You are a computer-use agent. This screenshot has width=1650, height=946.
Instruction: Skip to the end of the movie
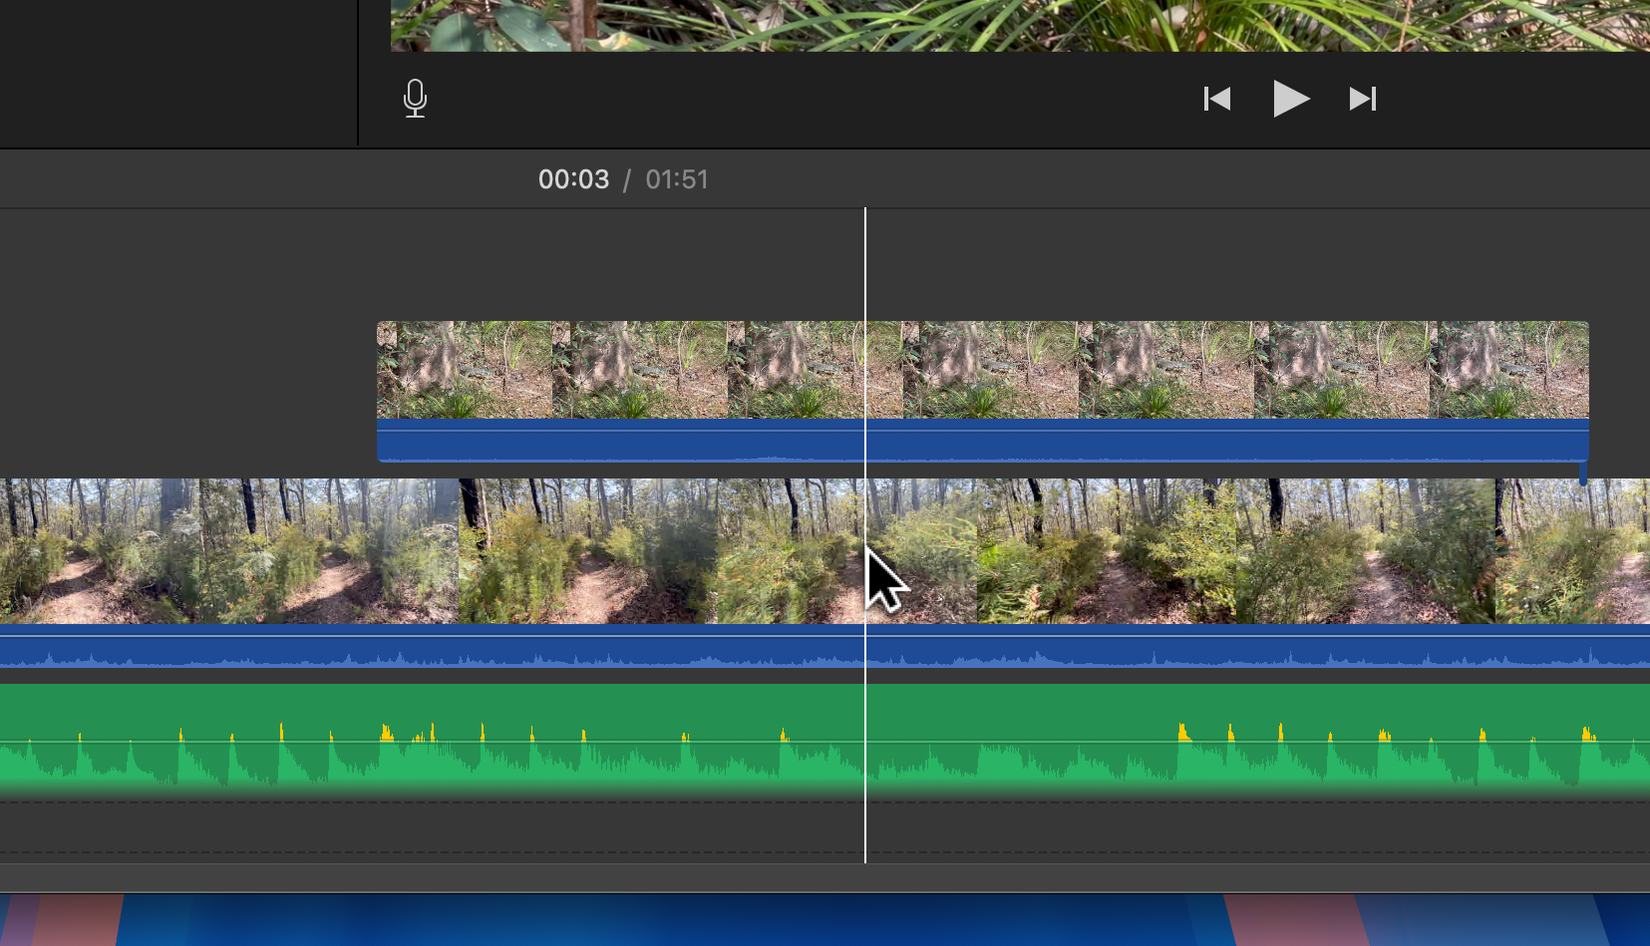(1362, 98)
